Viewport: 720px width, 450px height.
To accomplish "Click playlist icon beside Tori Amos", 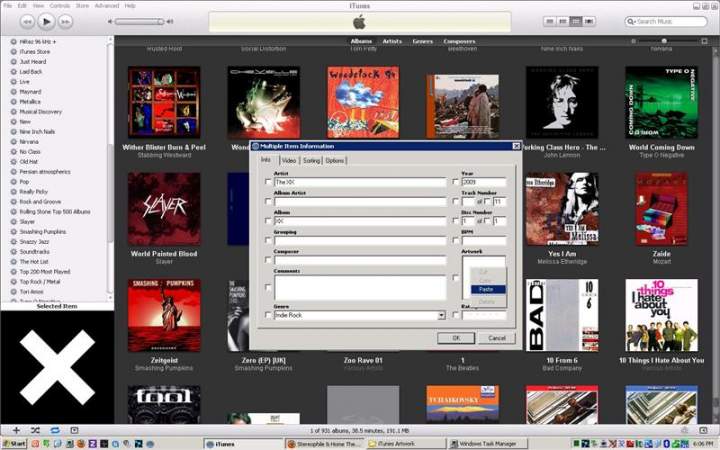I will 13,292.
